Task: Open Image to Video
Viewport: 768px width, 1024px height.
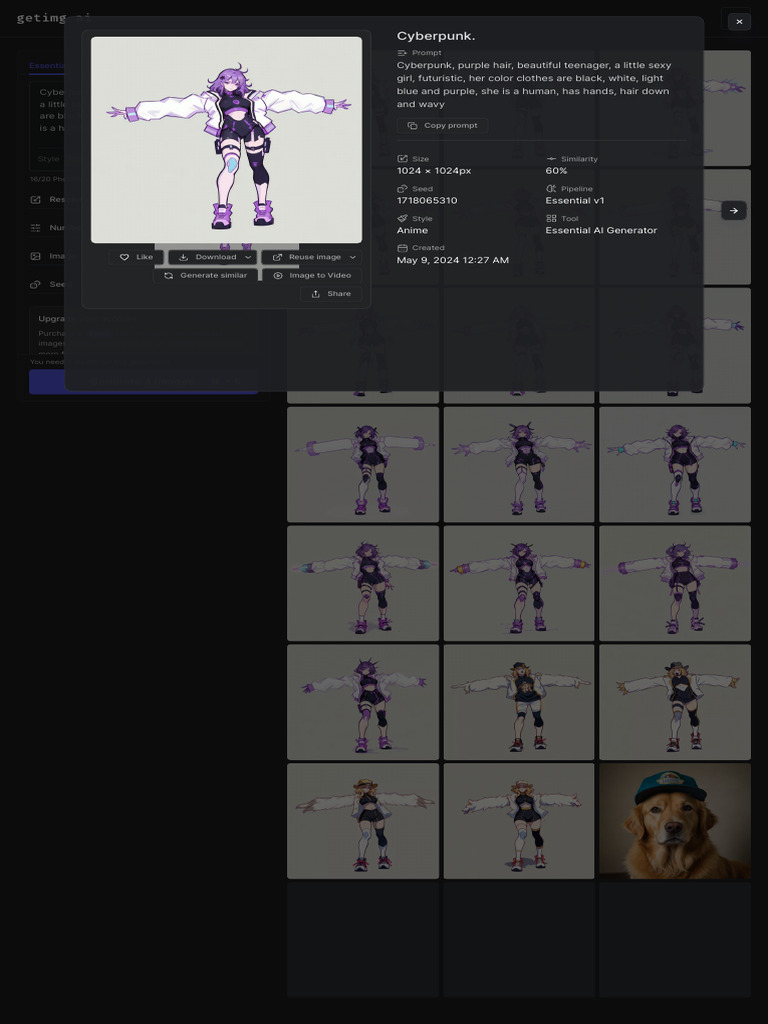Action: pyautogui.click(x=312, y=276)
